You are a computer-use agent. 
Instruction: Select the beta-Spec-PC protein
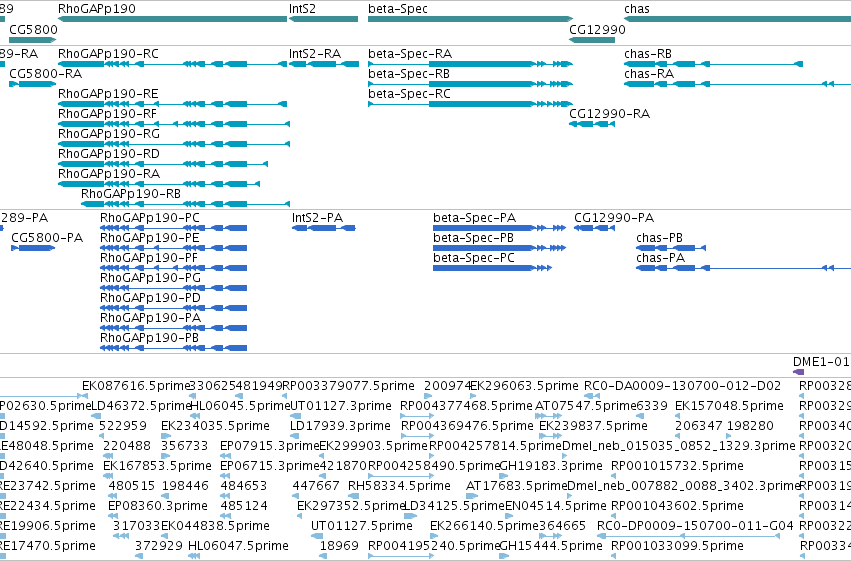click(x=492, y=268)
